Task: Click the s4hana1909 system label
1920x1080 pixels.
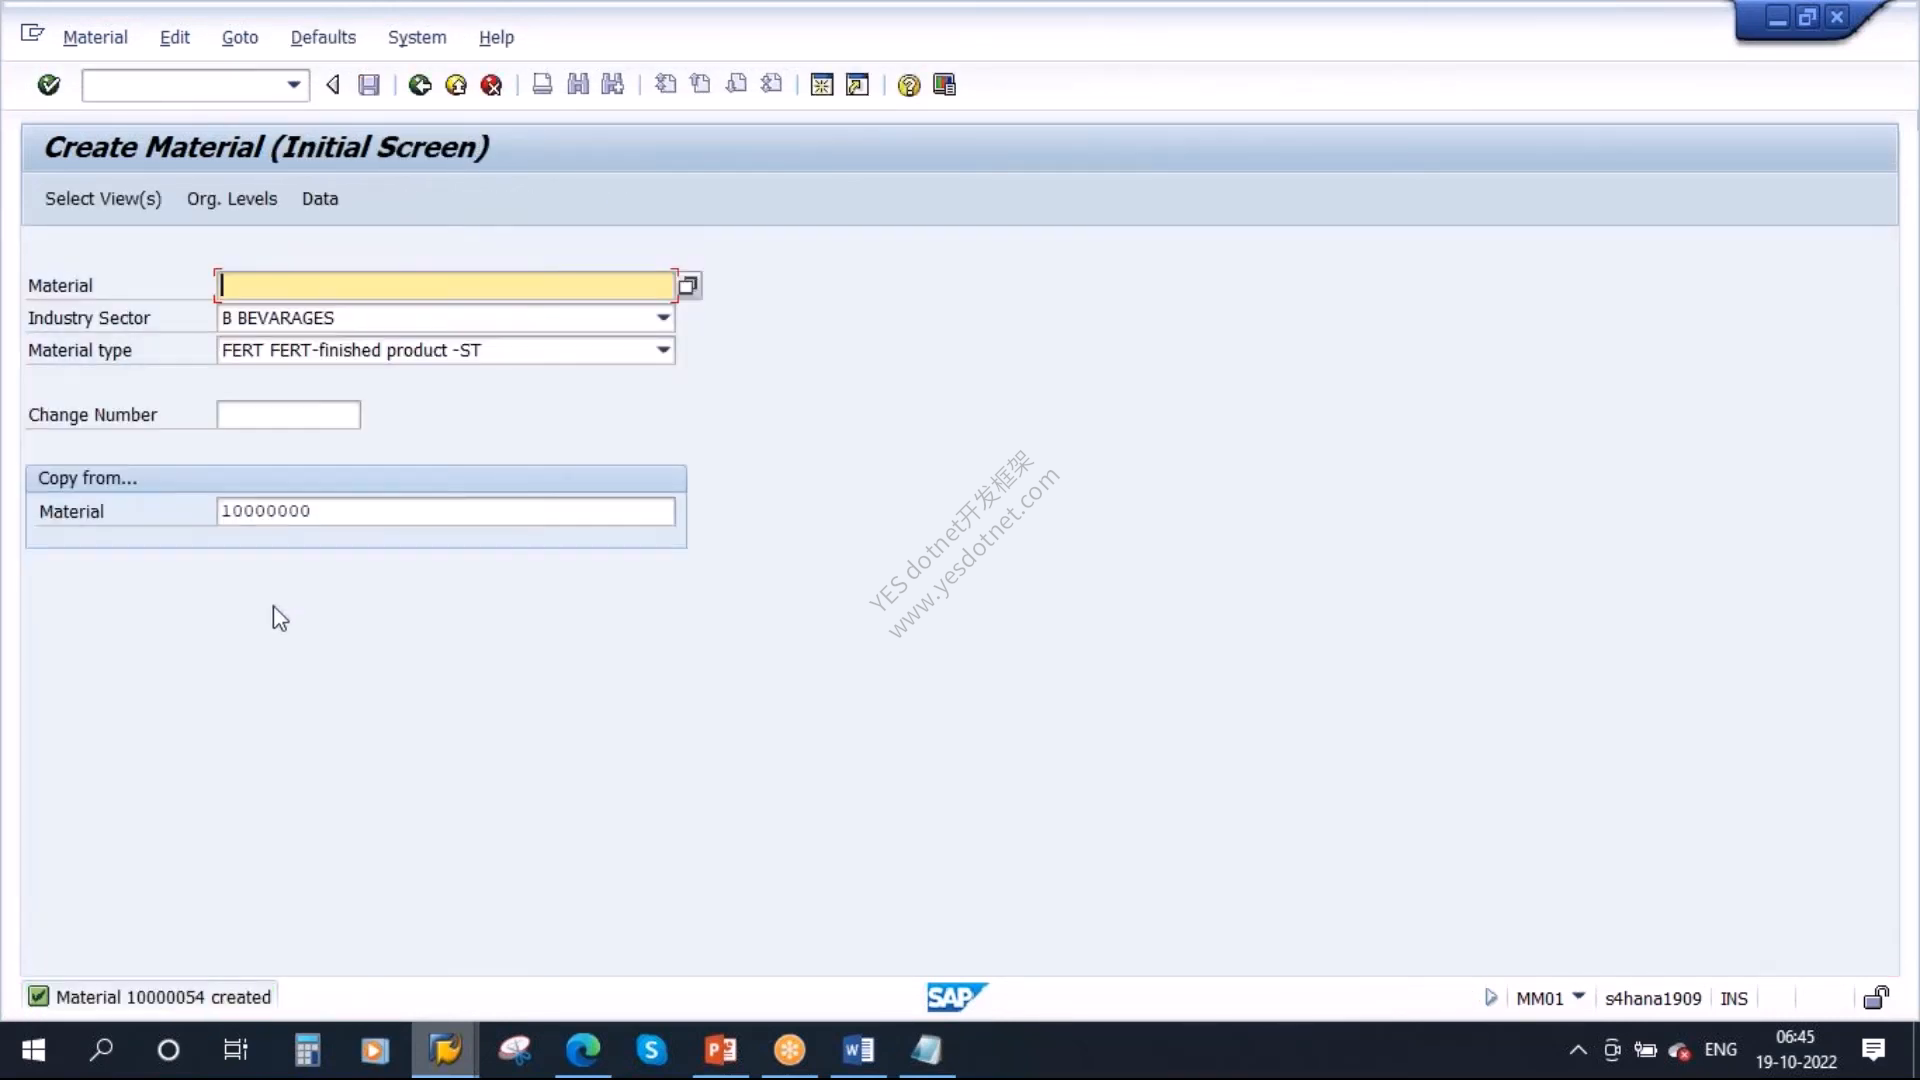Action: pyautogui.click(x=1652, y=998)
